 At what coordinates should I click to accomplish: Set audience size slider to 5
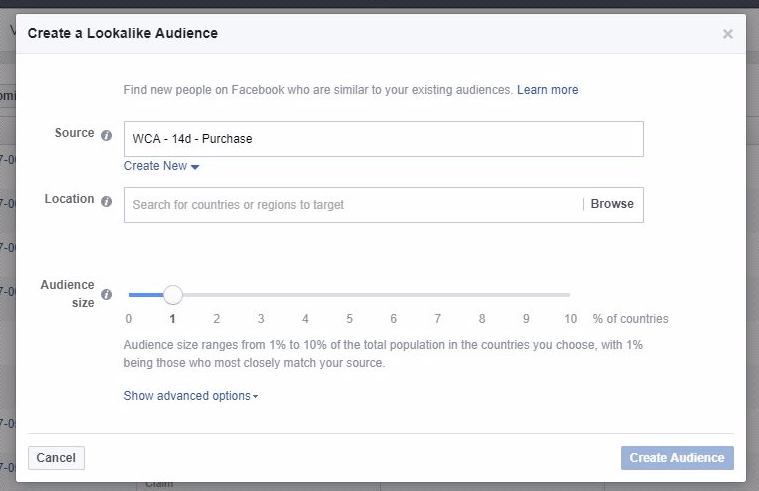(x=349, y=294)
